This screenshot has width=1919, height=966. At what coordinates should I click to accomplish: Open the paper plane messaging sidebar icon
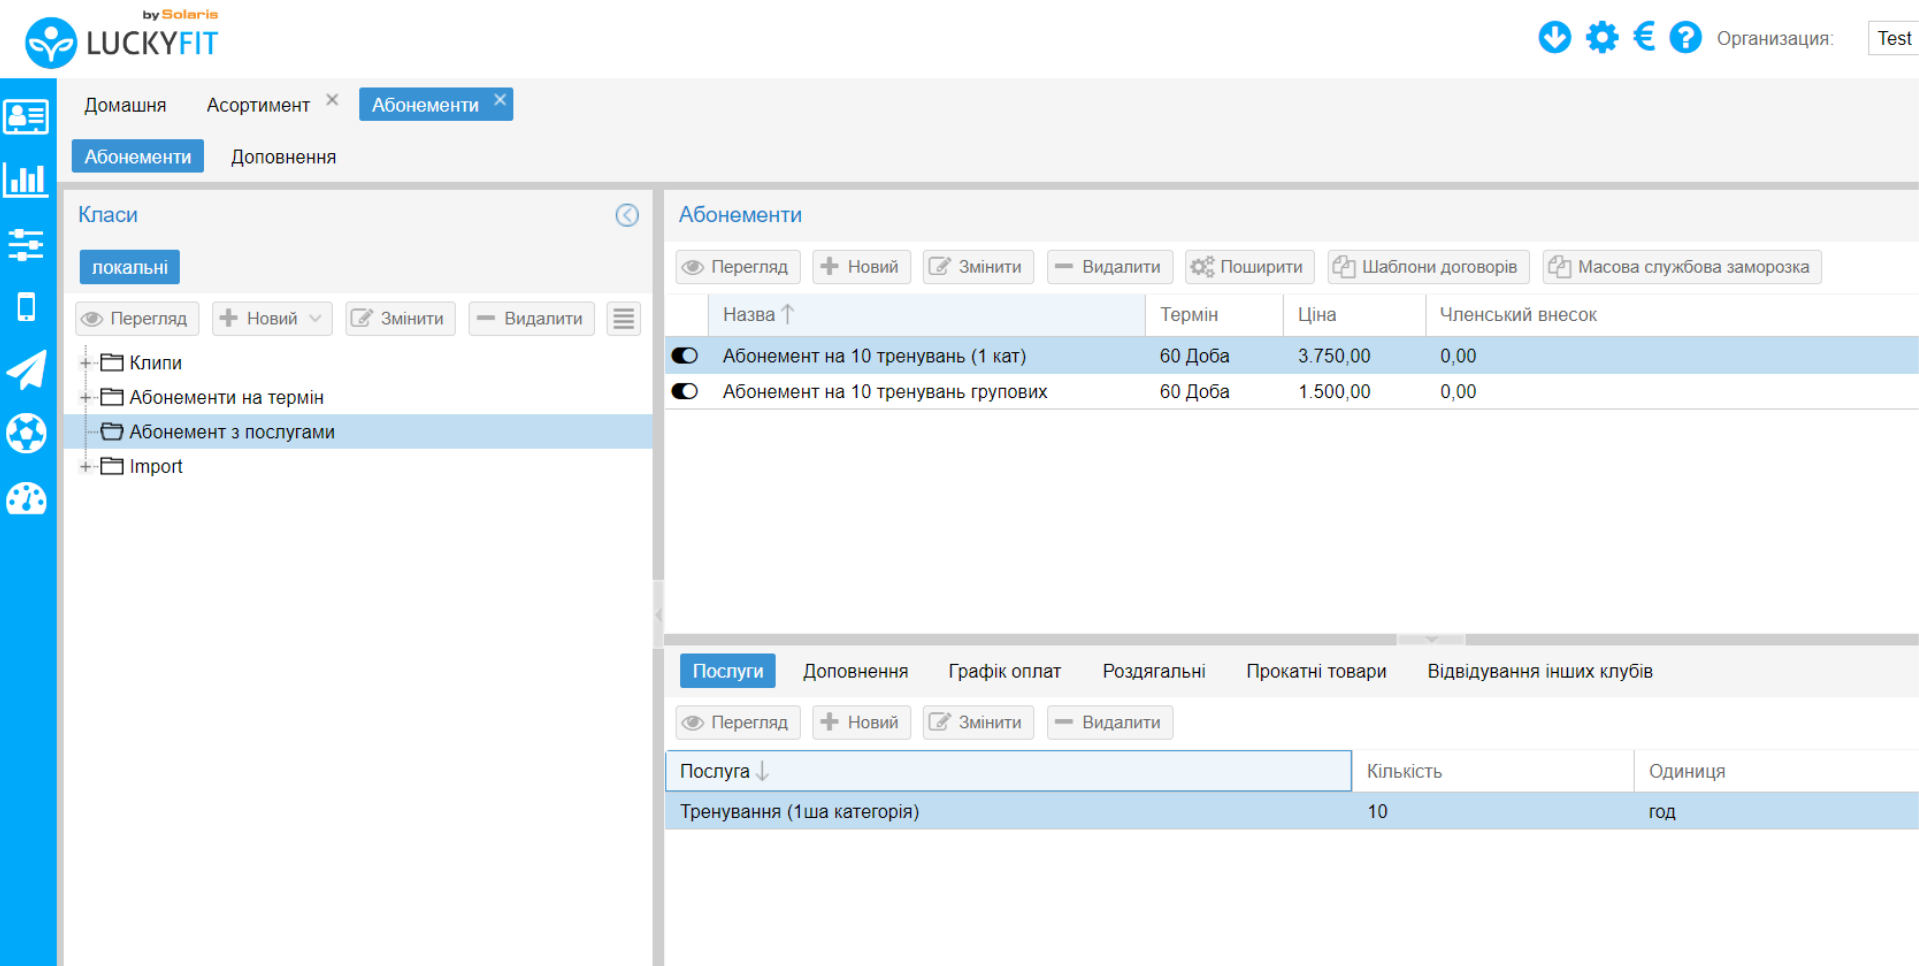click(x=26, y=370)
